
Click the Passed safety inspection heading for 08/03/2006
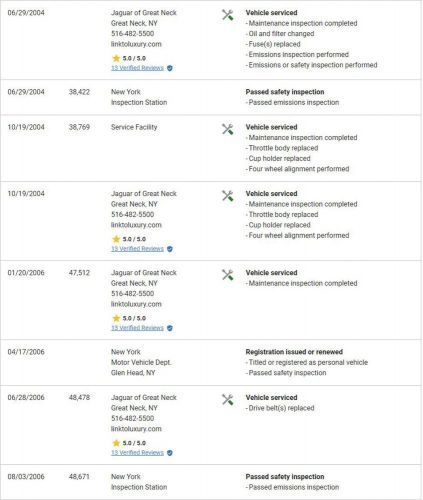[285, 477]
